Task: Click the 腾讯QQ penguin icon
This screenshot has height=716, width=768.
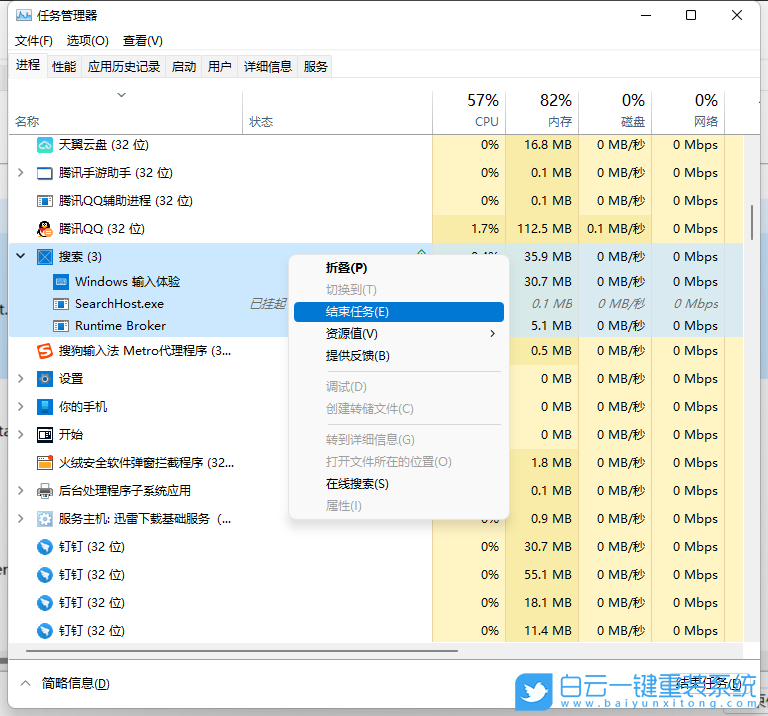Action: (45, 229)
